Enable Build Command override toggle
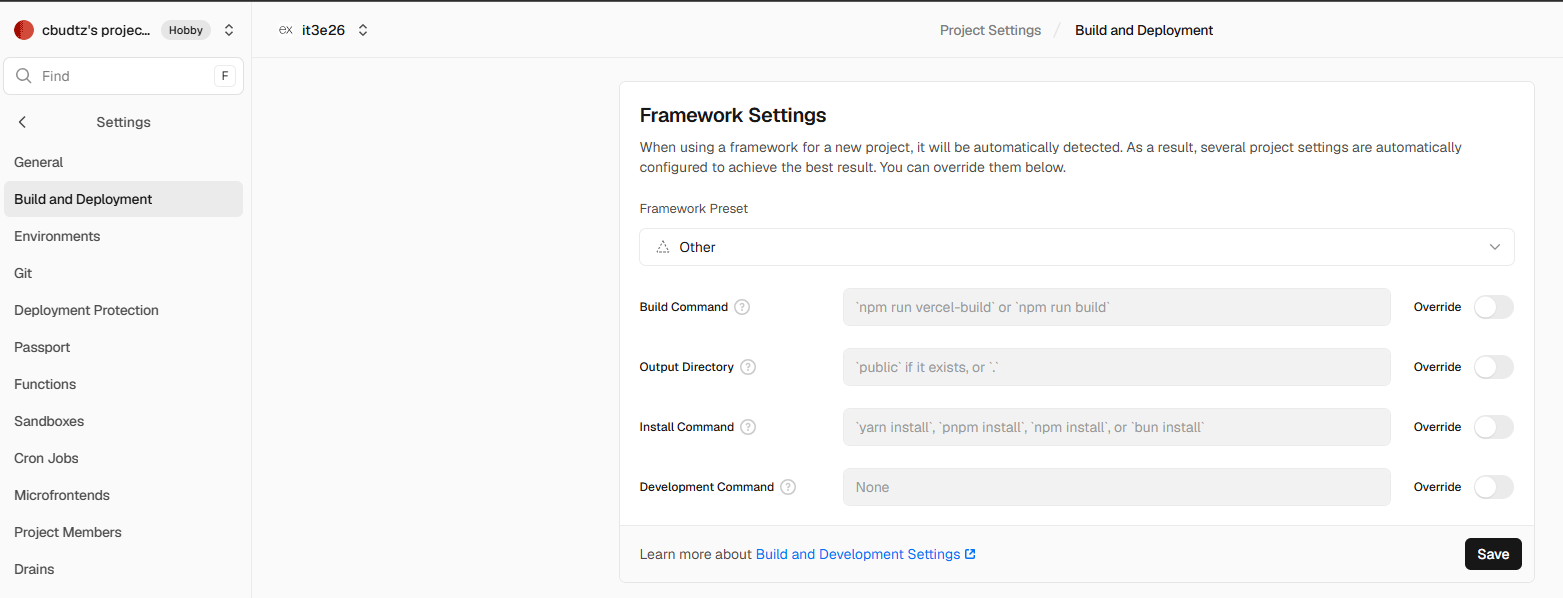 [1494, 307]
